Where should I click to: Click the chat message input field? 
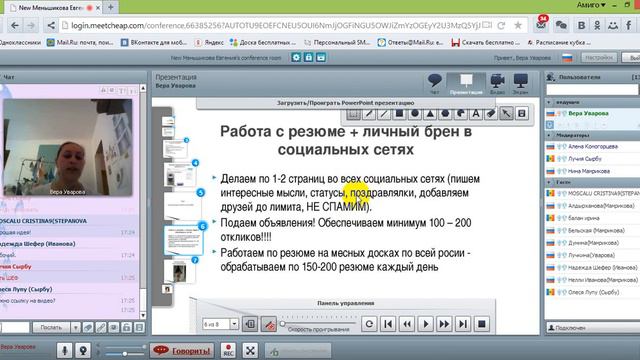(x=15, y=327)
